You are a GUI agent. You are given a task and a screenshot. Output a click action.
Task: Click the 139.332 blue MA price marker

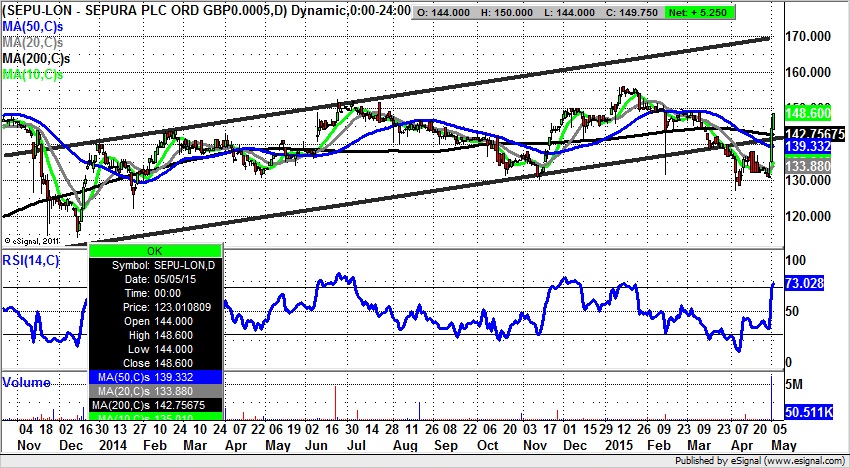point(810,147)
